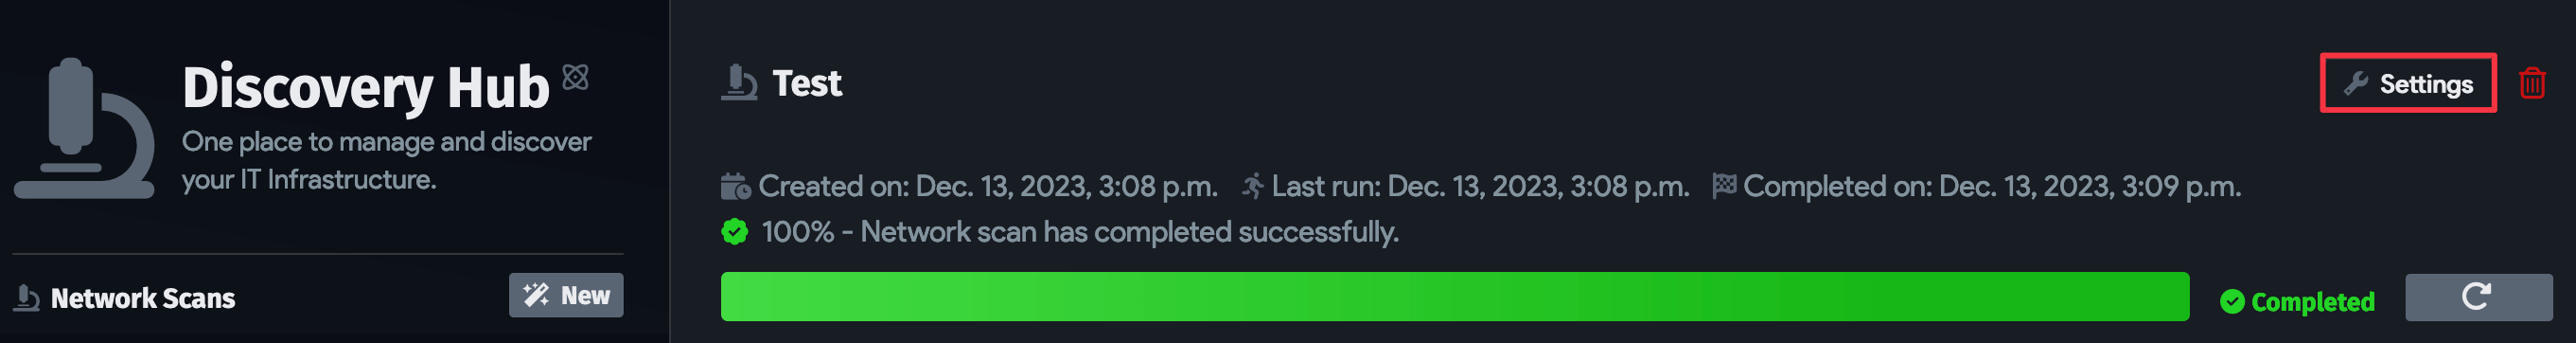Delete the Test scan with trash icon
This screenshot has width=2576, height=343.
tap(2532, 83)
